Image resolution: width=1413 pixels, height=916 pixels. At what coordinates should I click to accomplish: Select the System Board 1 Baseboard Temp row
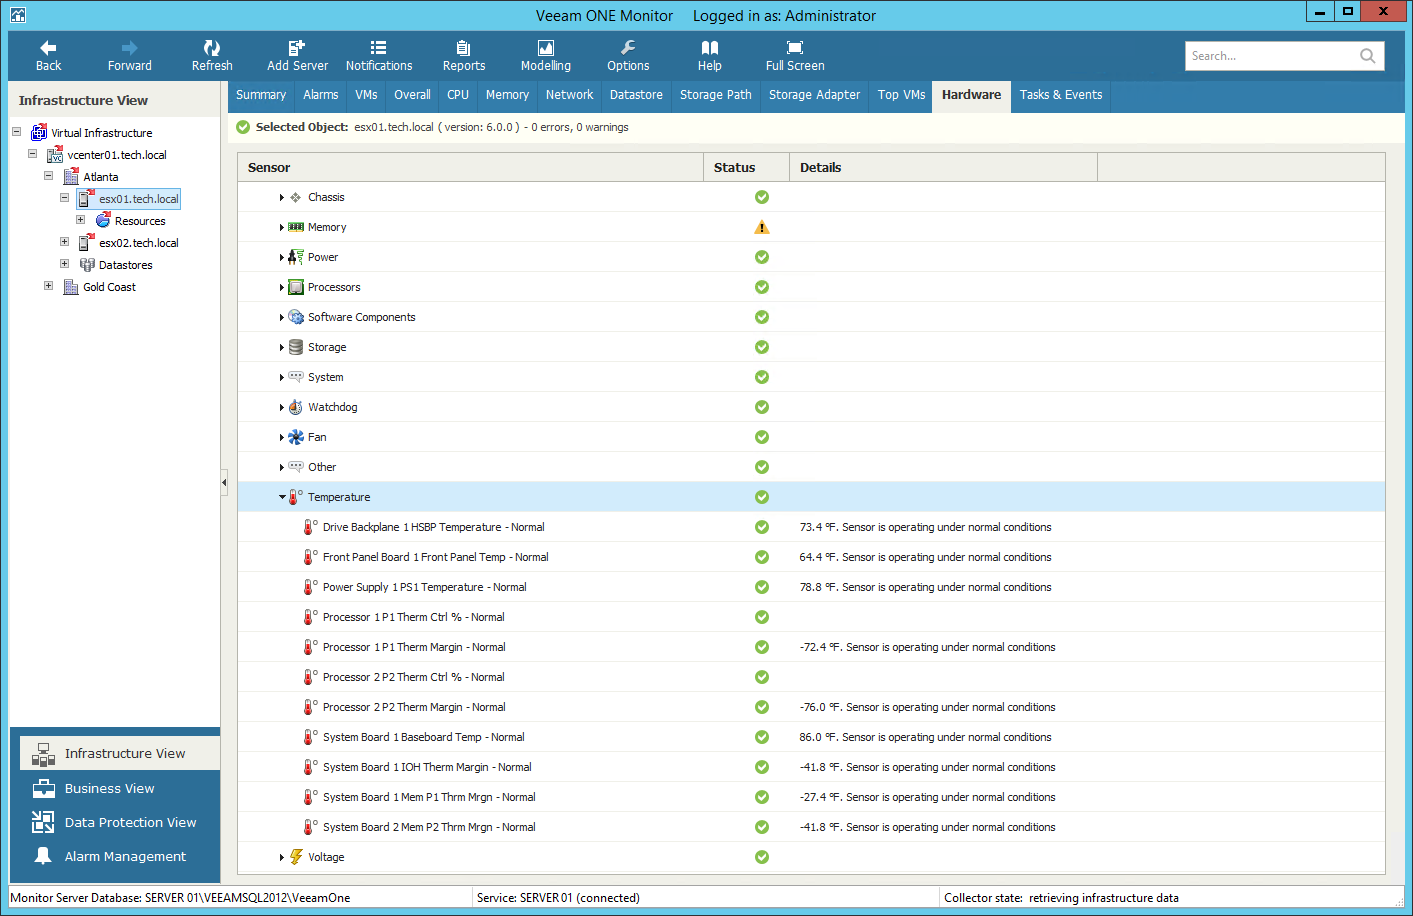tap(811, 737)
